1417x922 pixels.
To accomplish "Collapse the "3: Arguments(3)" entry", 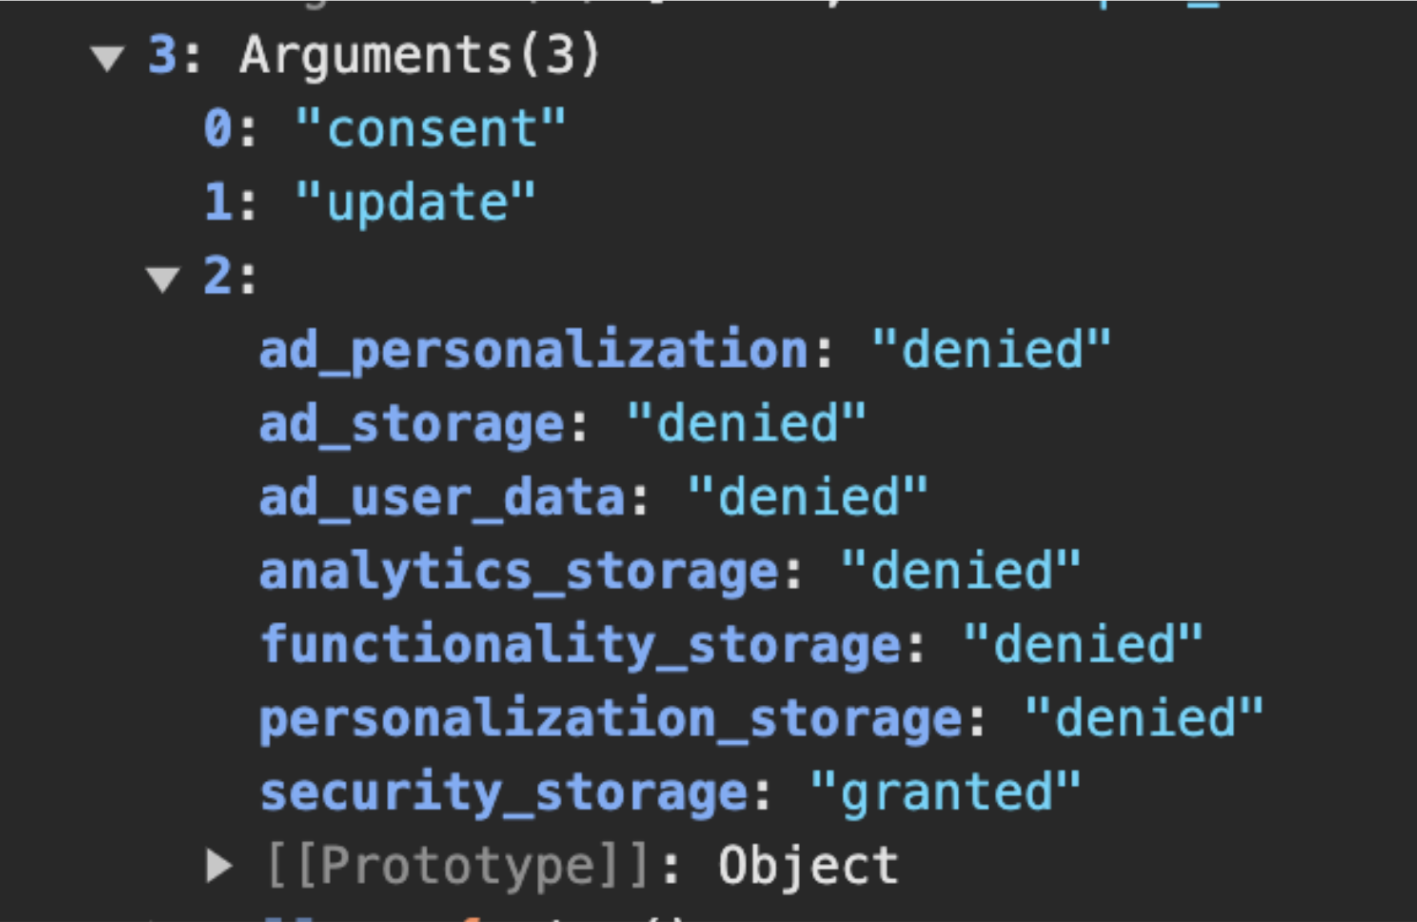I will [107, 57].
